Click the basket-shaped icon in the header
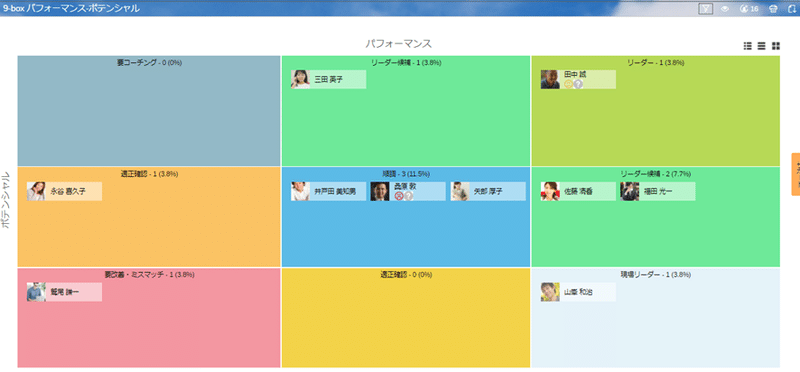This screenshot has height=372, width=800. click(773, 8)
